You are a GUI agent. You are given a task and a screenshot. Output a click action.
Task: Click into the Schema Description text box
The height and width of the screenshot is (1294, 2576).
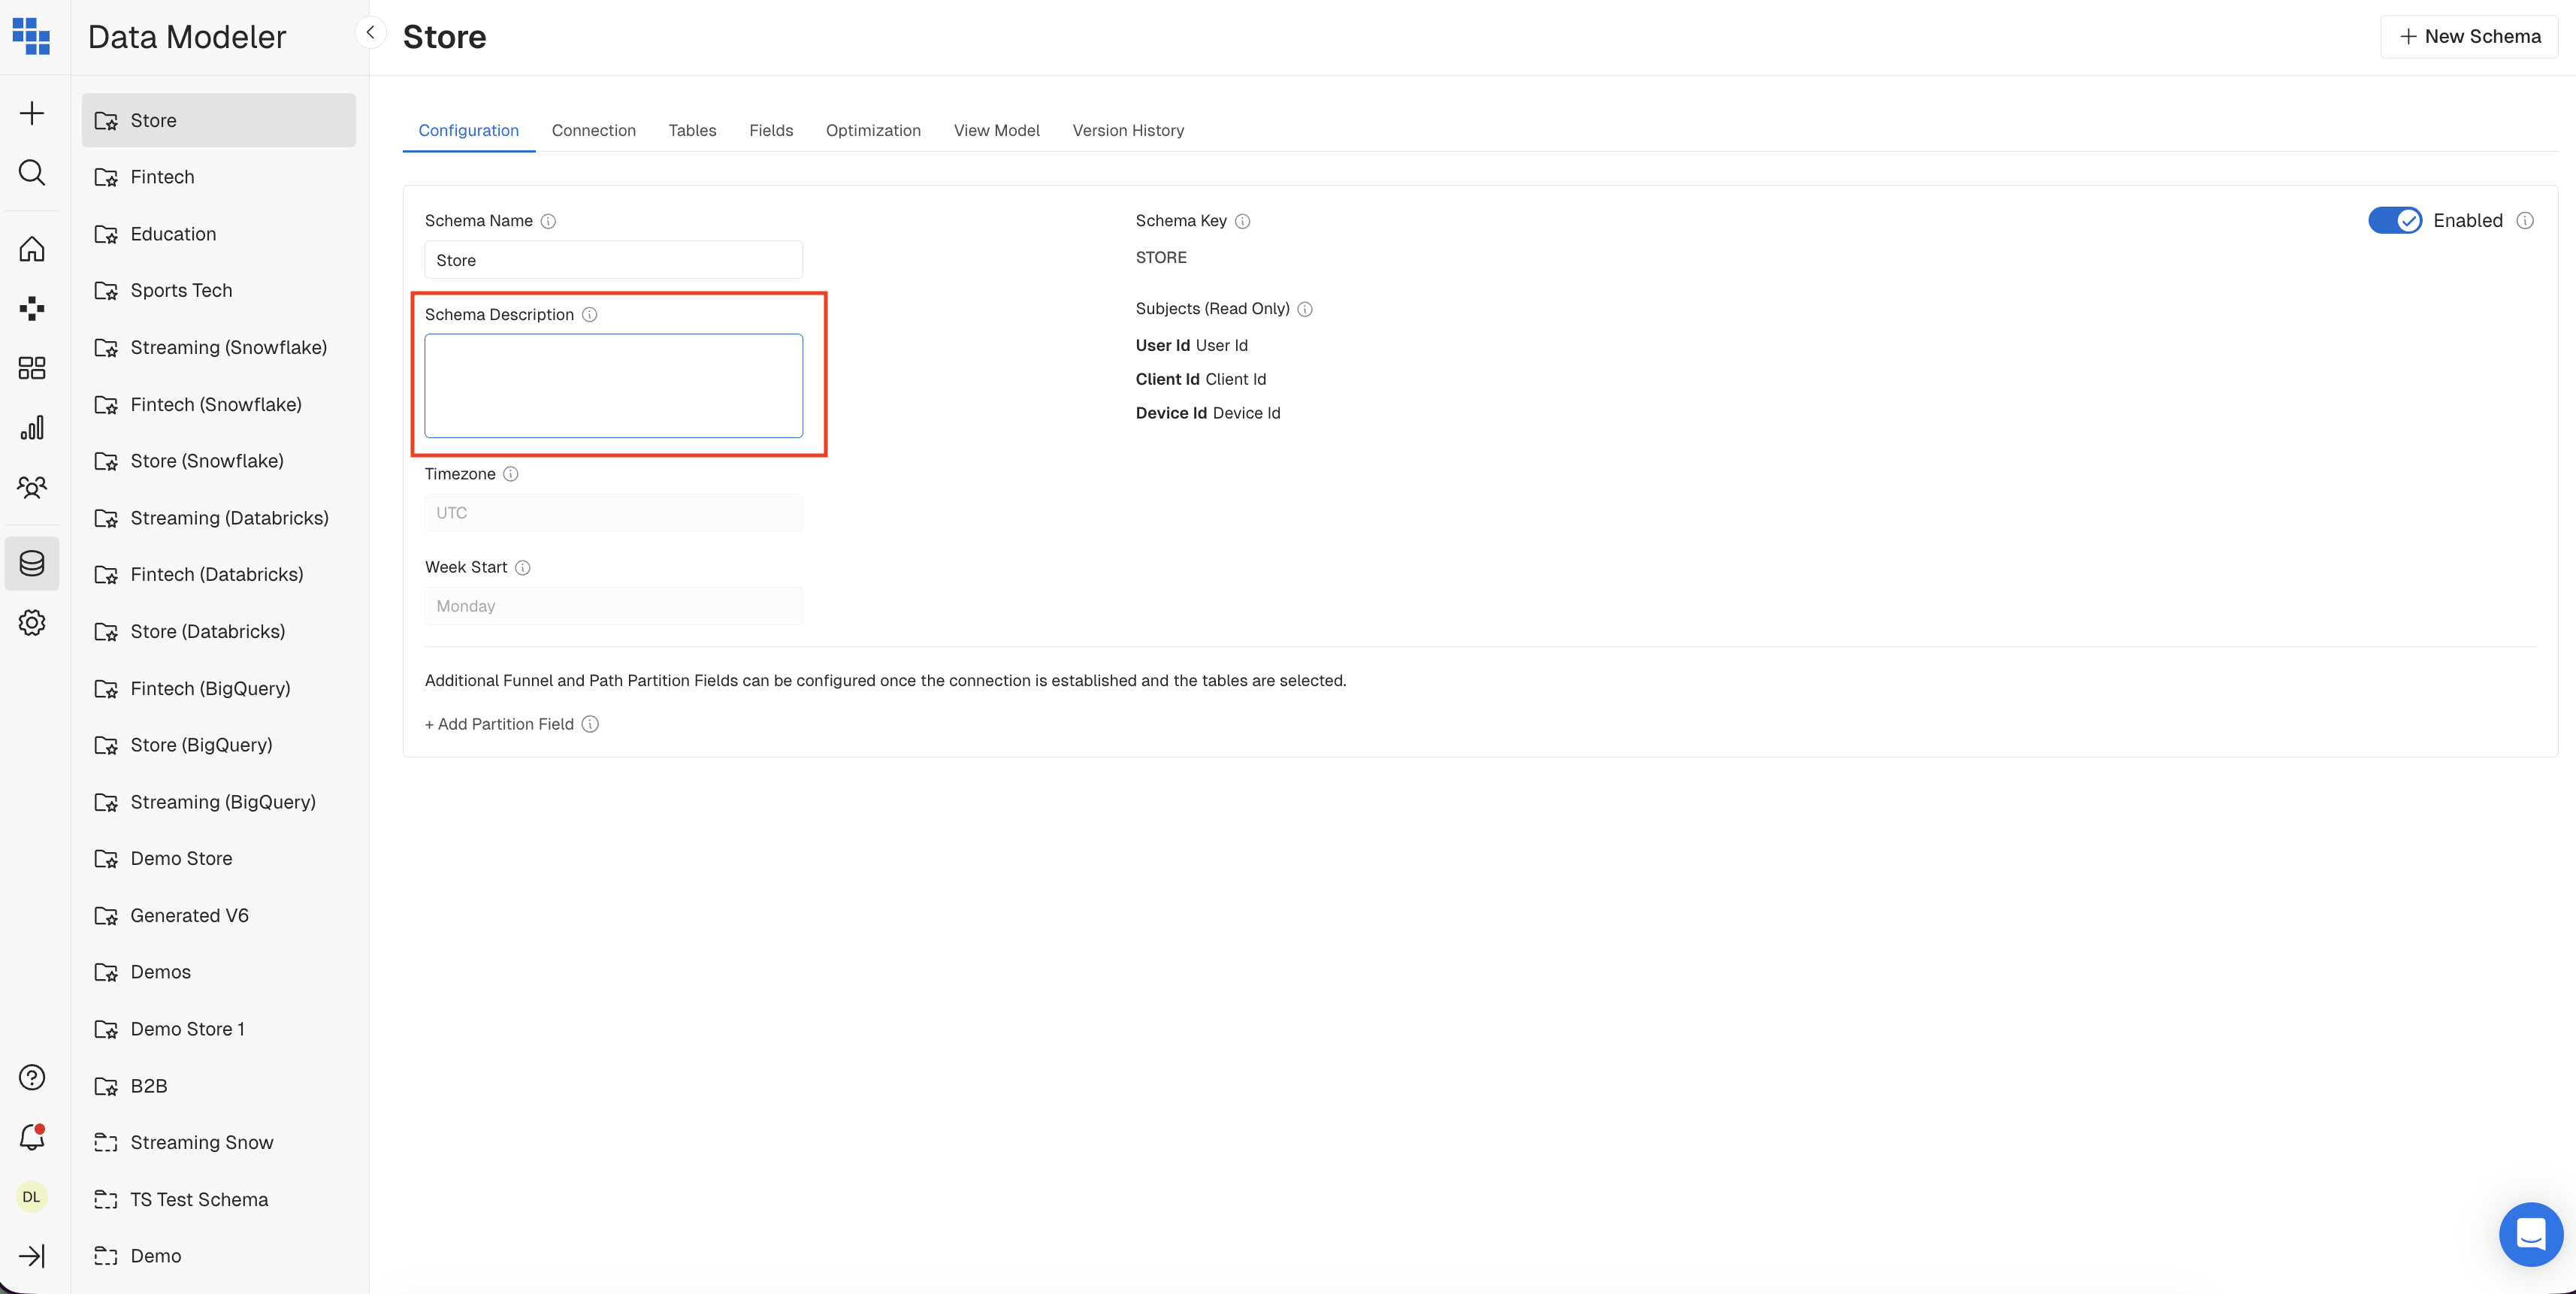tap(613, 386)
